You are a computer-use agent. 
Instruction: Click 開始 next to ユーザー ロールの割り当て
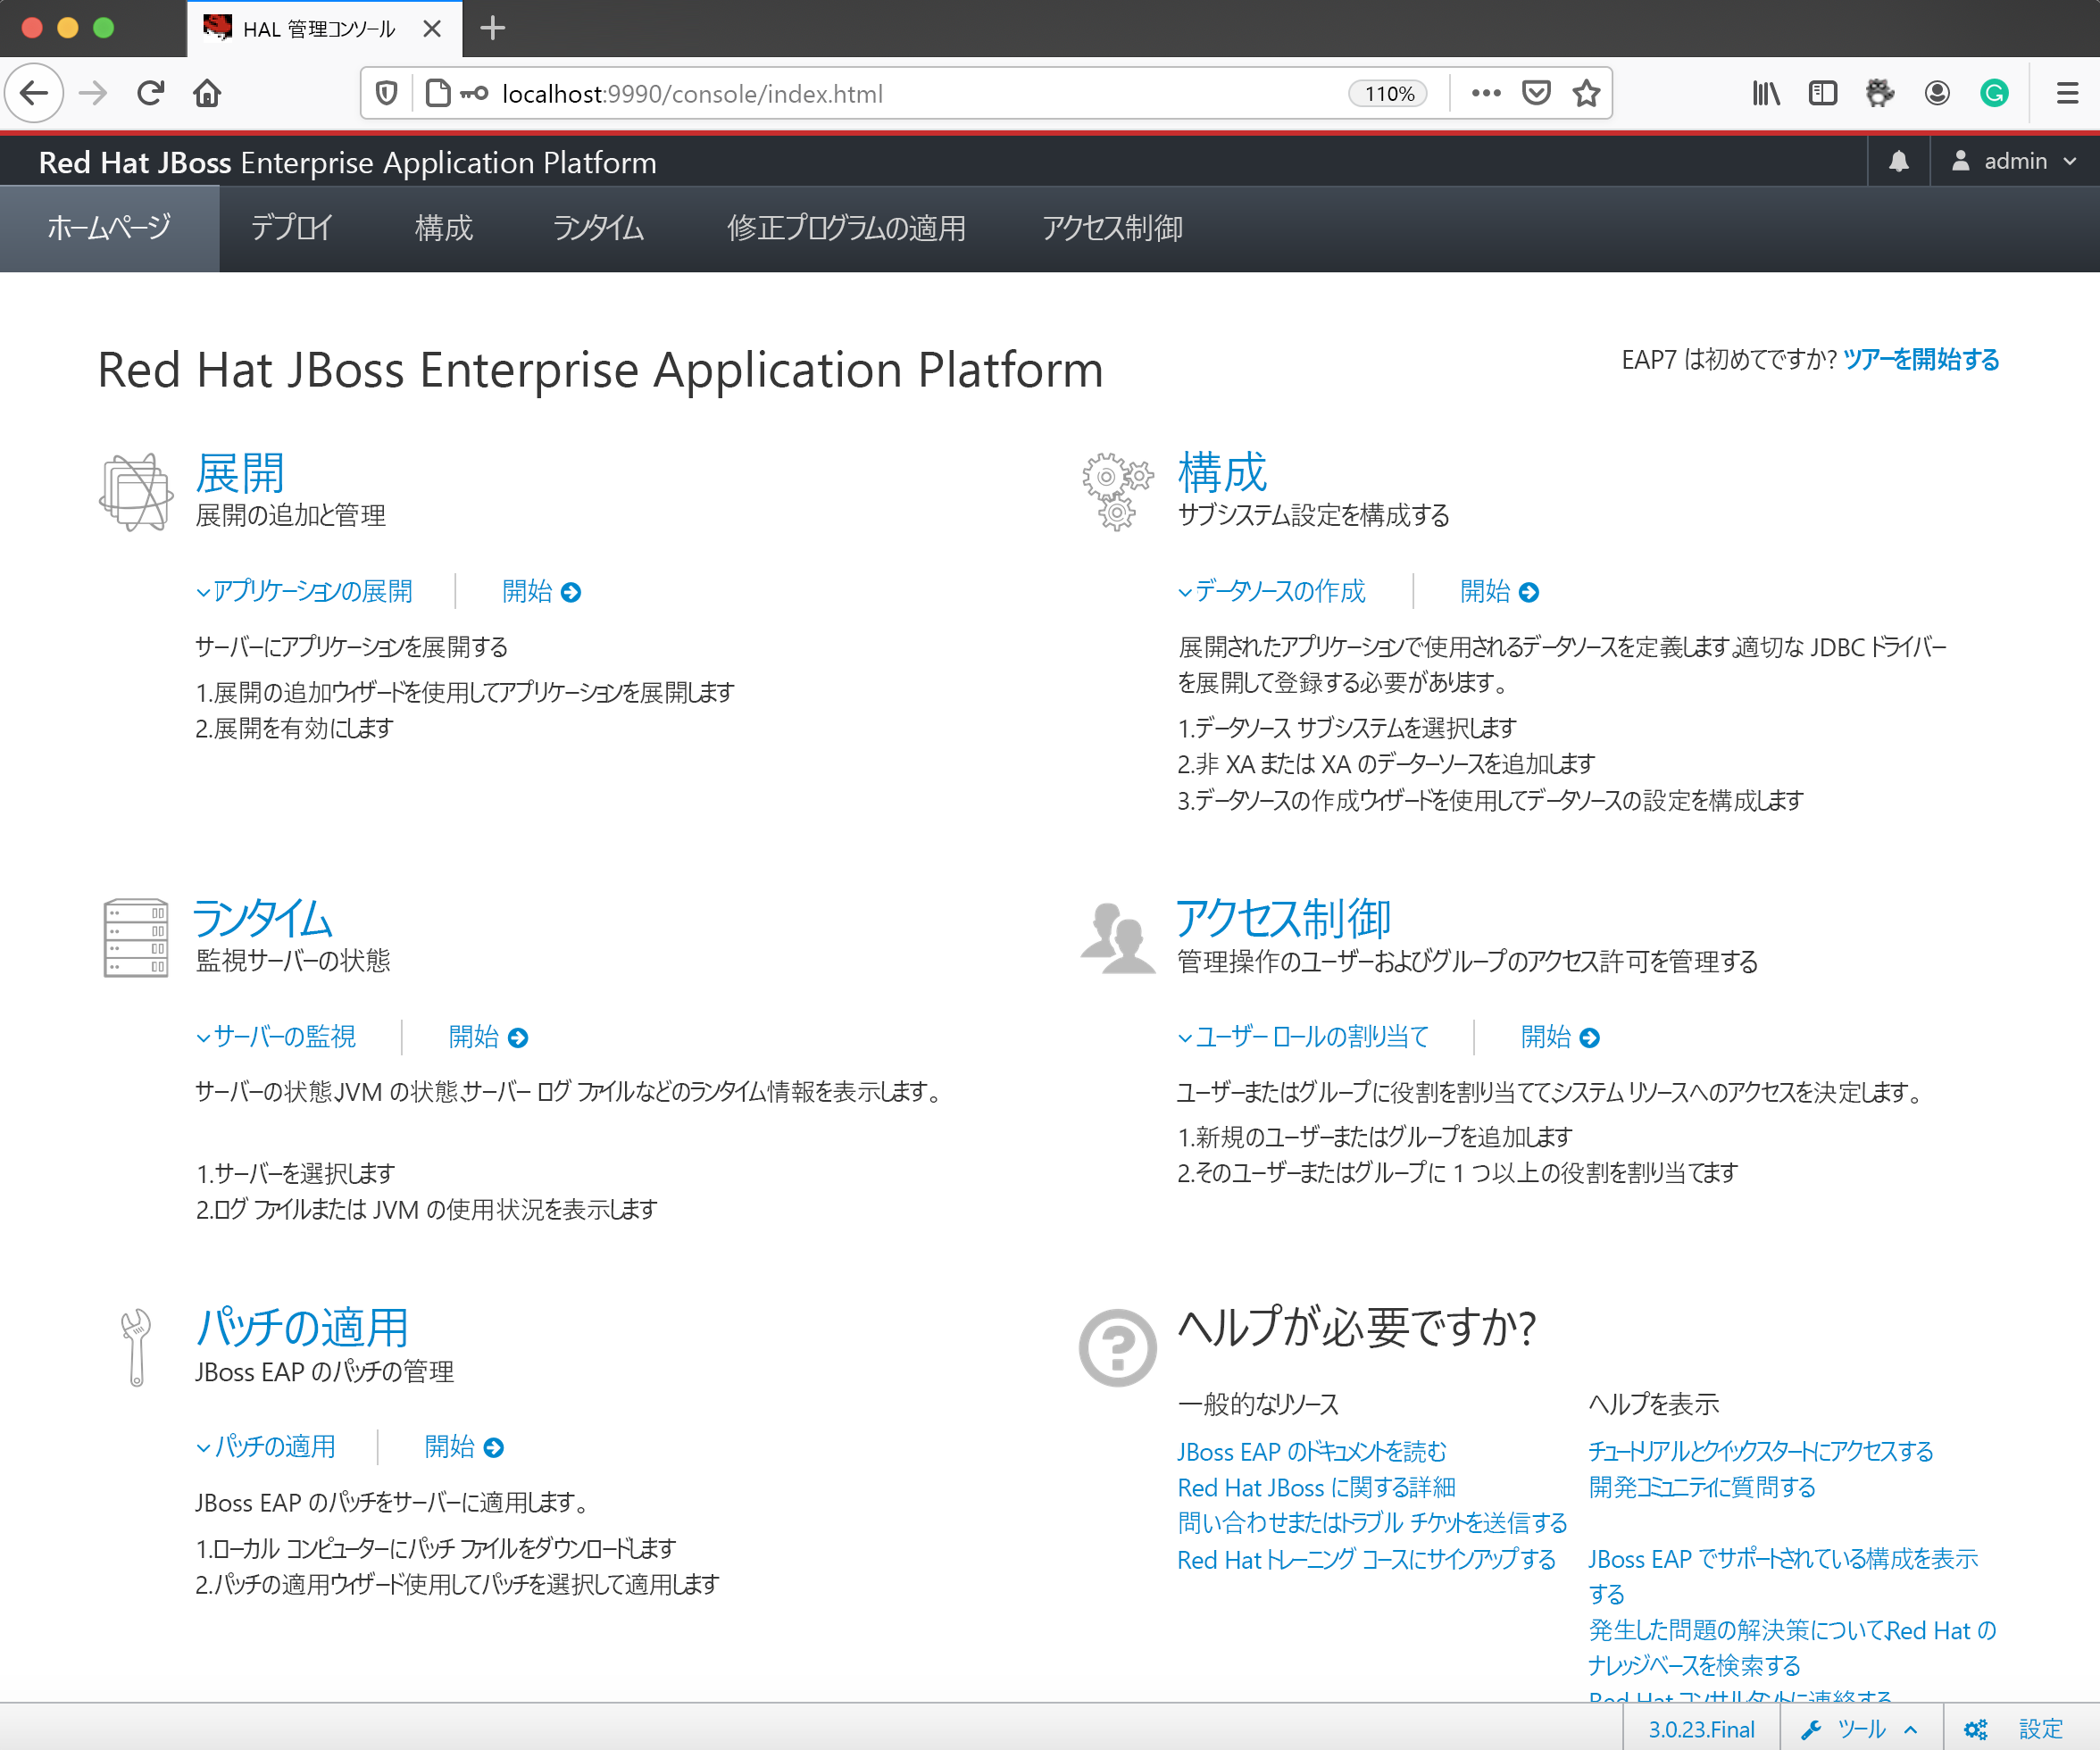(1559, 1037)
